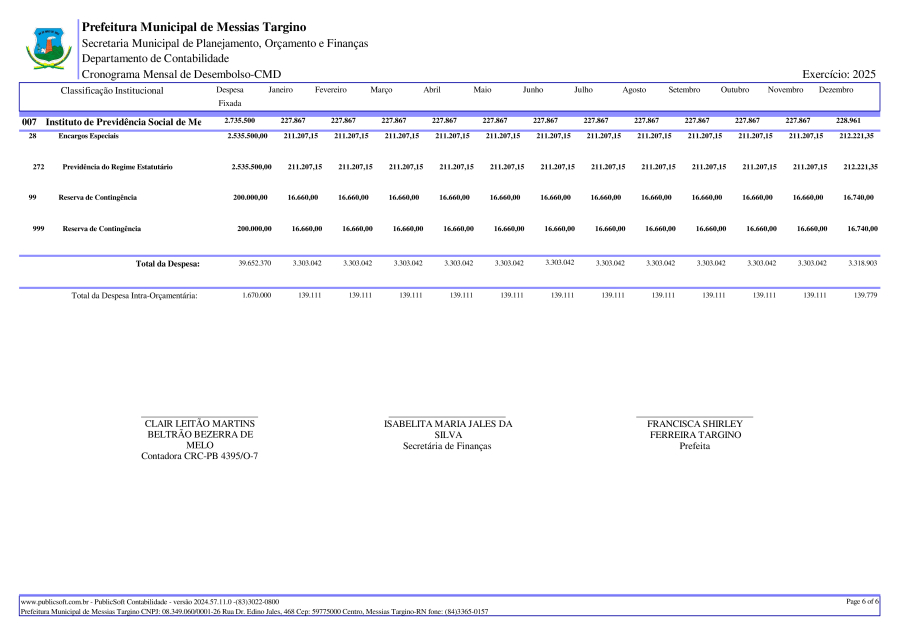Select the Cronograma Mensal de Desembolso-CMD heading
The width and height of the screenshot is (900, 636).
(x=180, y=75)
